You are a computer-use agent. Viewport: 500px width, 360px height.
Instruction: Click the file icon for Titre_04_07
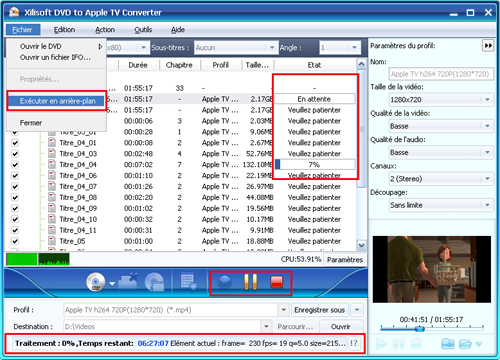(52, 186)
